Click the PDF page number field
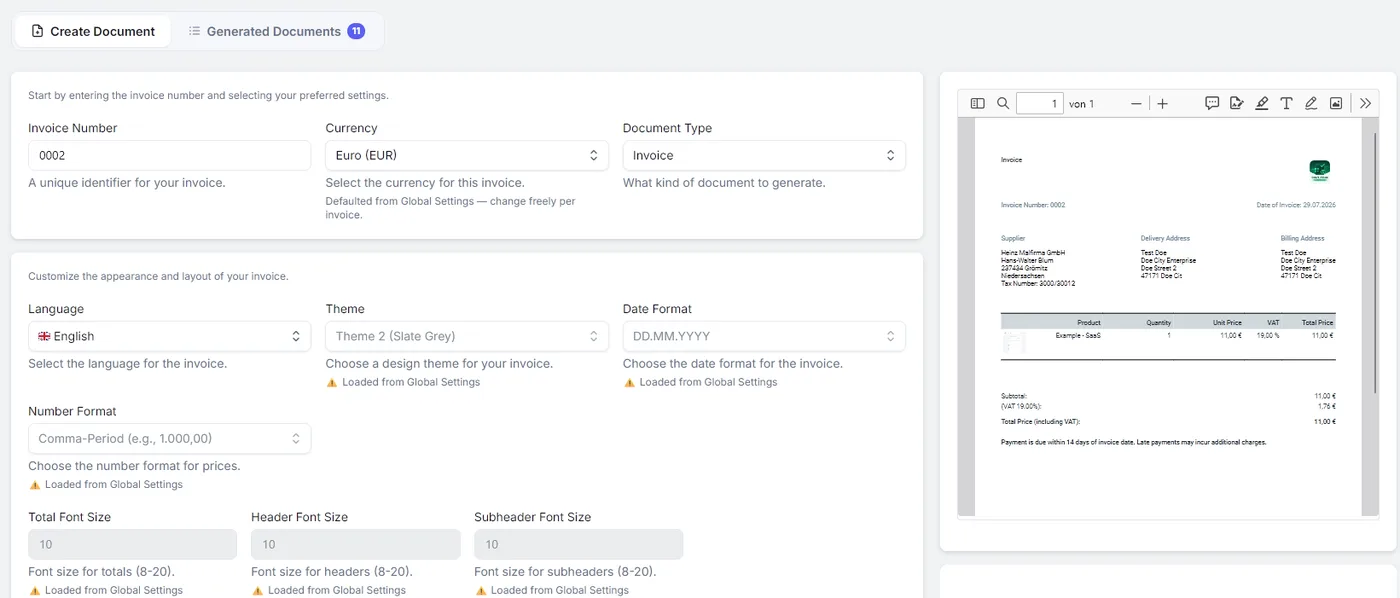Viewport: 1400px width, 598px height. pos(1040,103)
